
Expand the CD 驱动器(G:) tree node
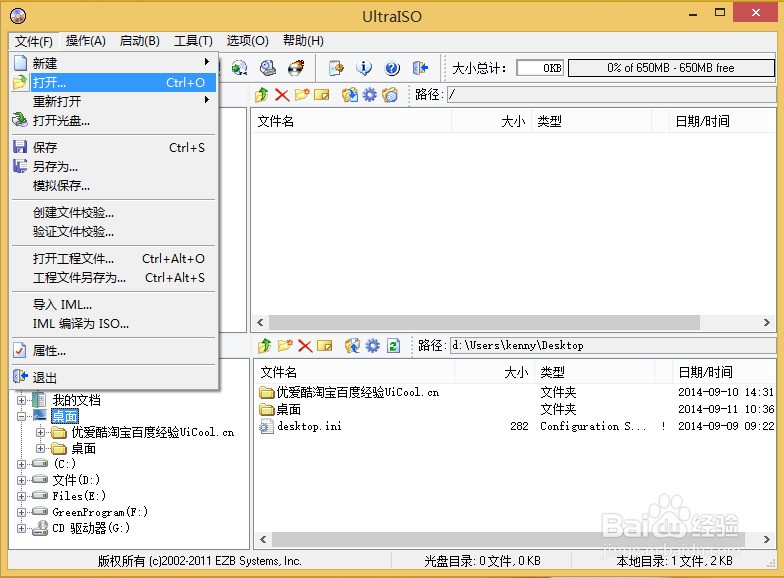[22, 528]
